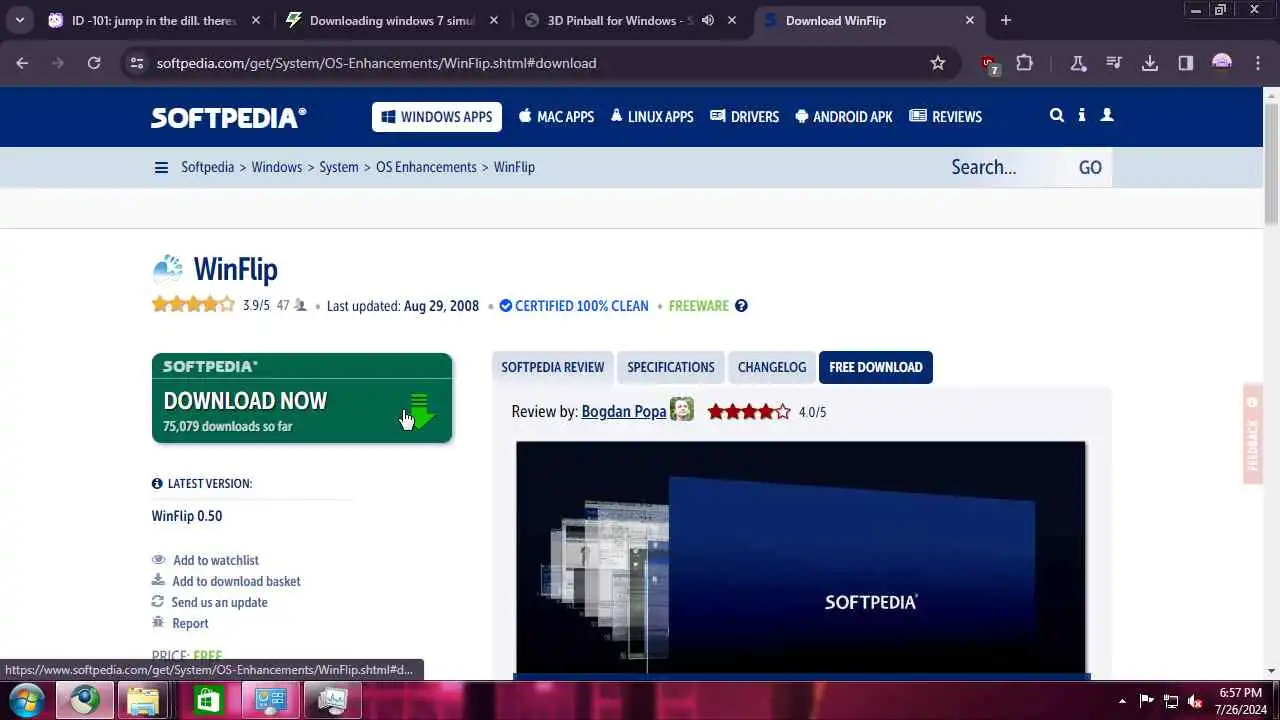
Task: Click the Feedback side tab
Action: coord(1253,433)
